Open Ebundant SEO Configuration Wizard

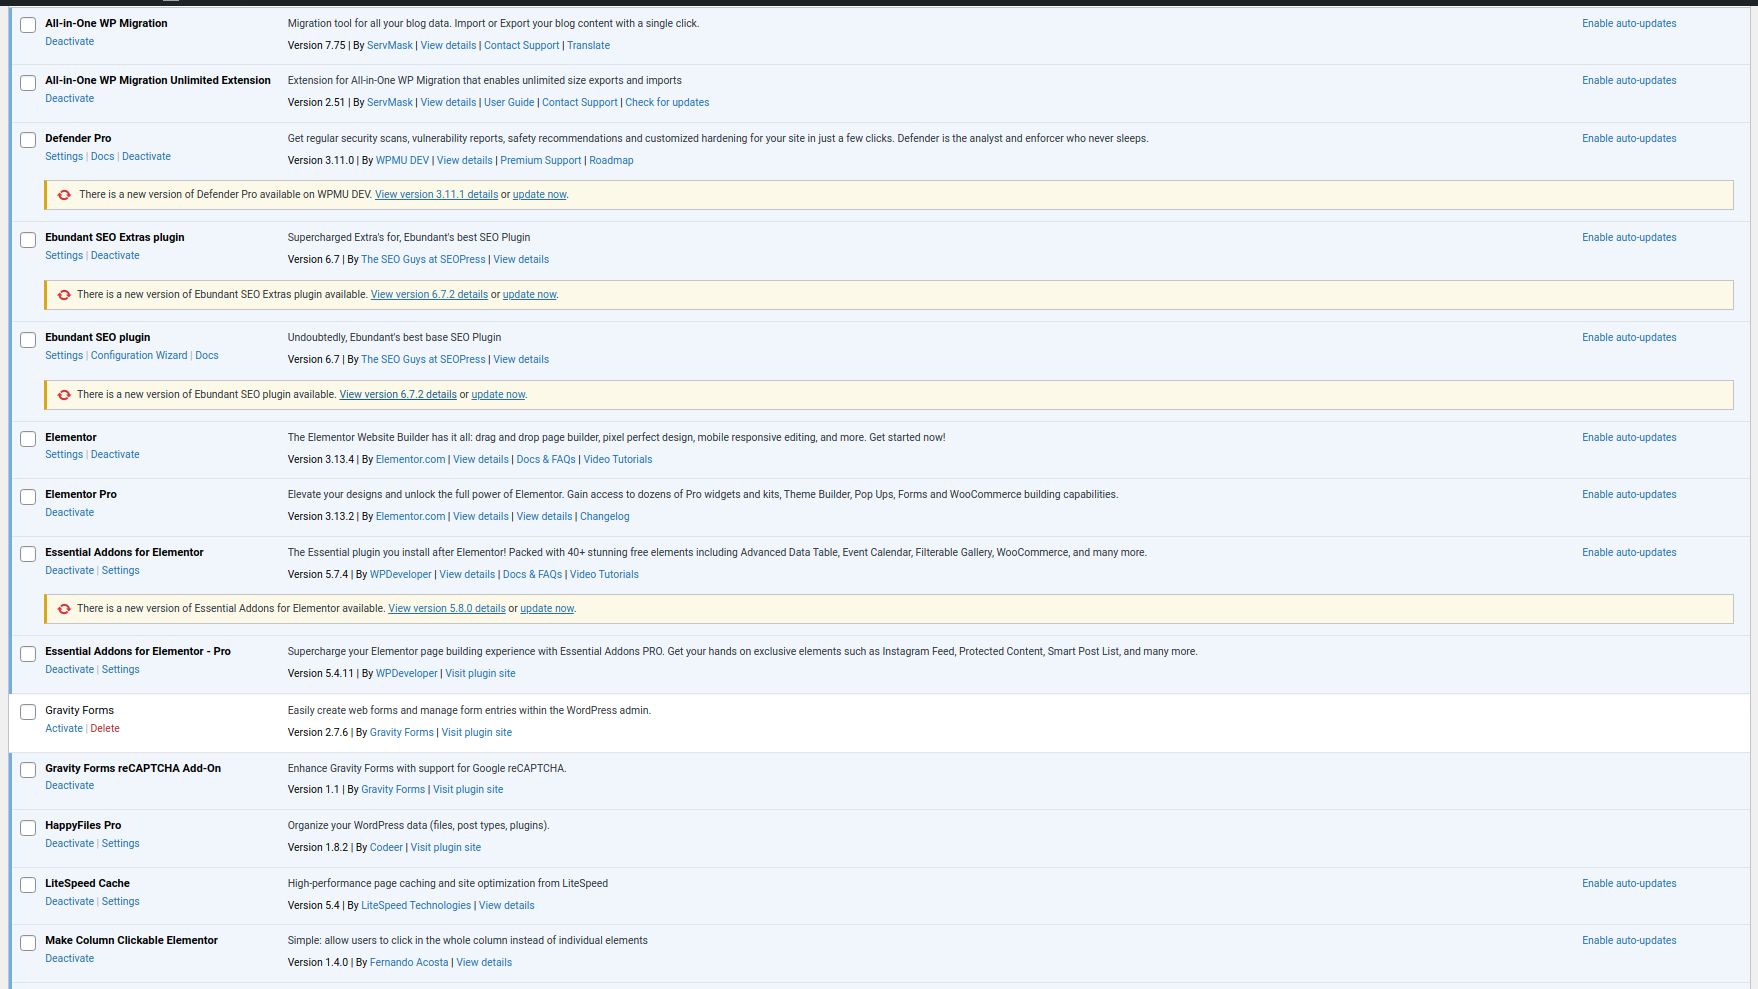pos(139,356)
